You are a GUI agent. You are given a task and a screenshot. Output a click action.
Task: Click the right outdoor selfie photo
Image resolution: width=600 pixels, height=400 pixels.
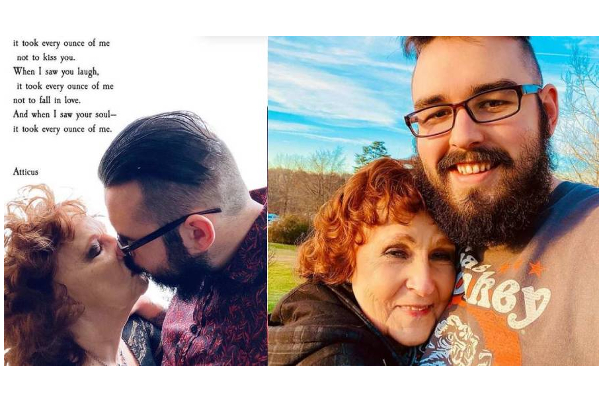point(434,201)
